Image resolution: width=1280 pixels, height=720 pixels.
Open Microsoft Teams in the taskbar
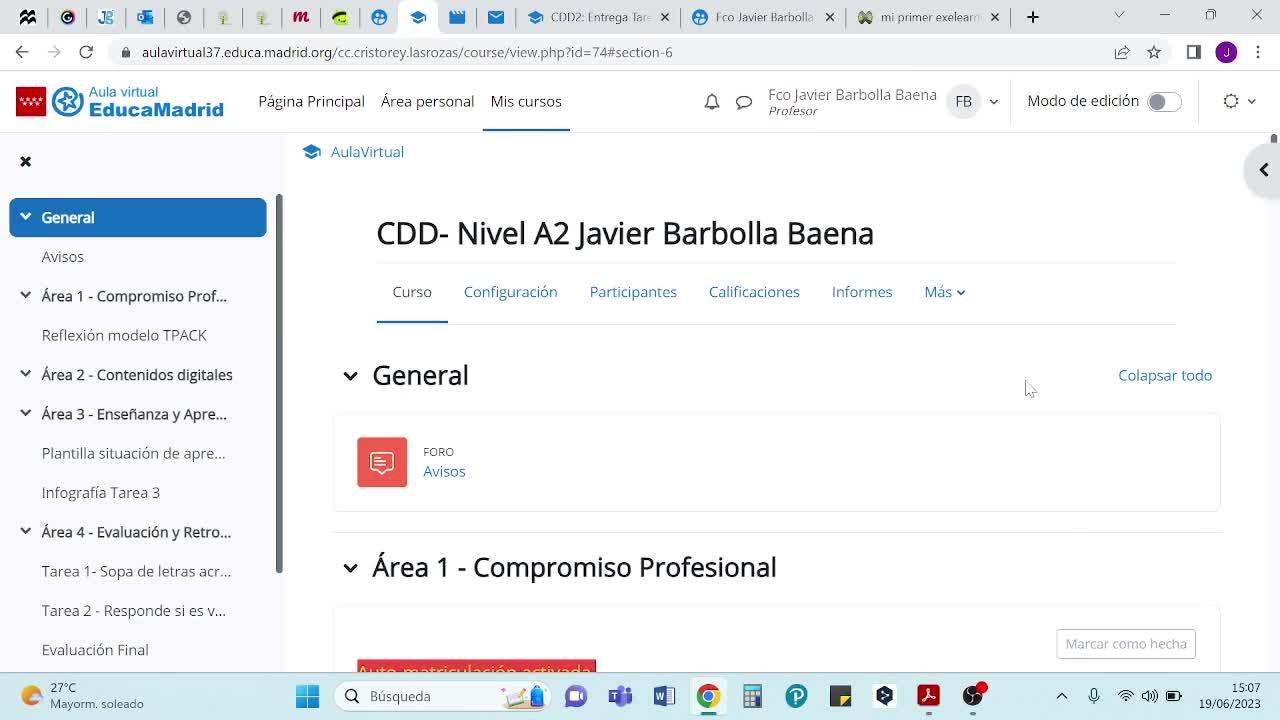[x=620, y=696]
